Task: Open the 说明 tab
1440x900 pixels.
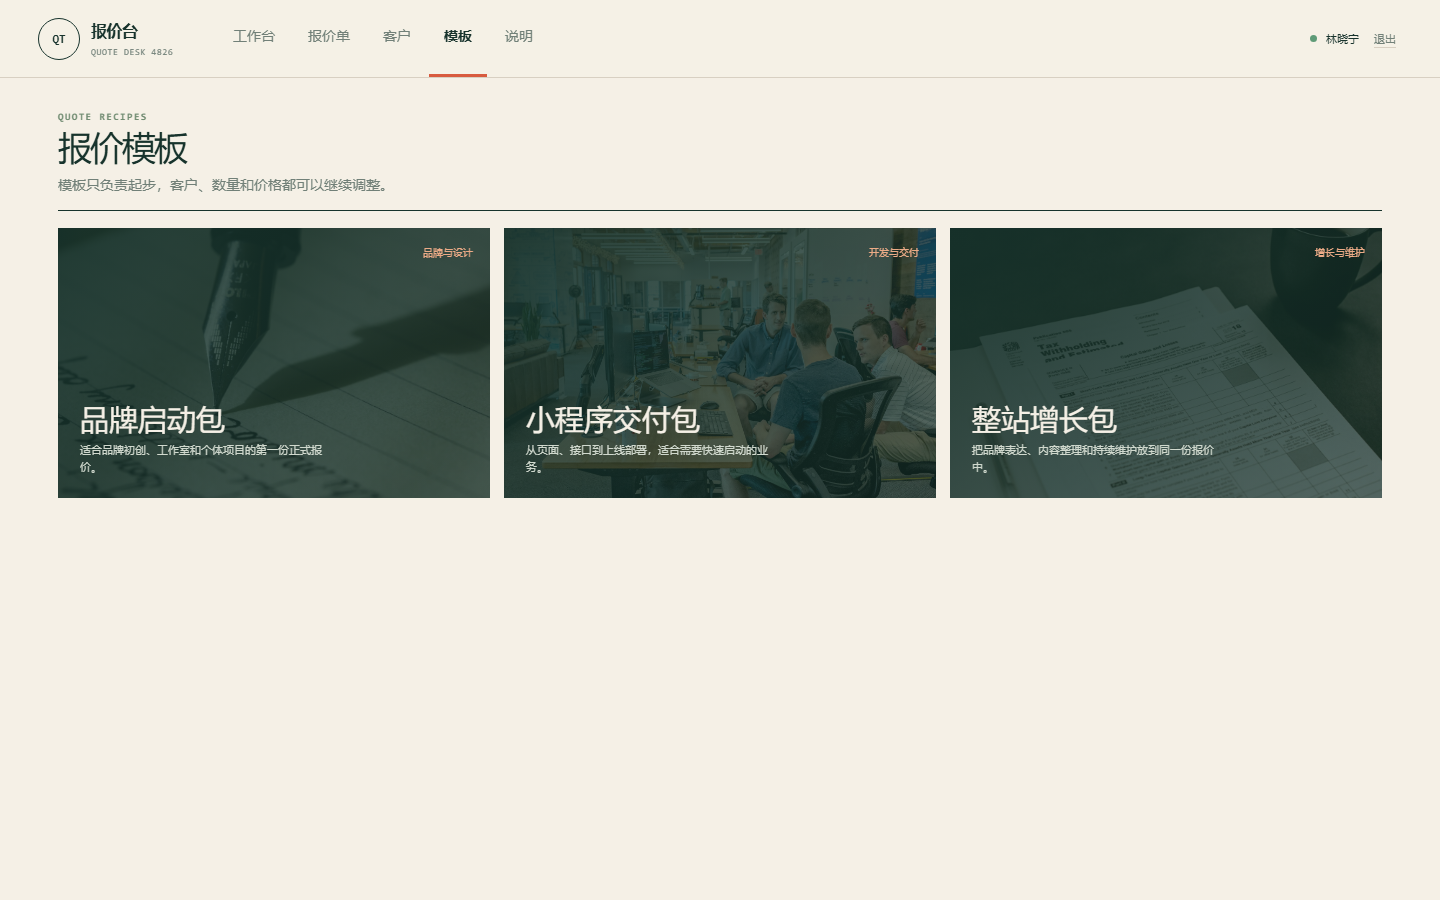Action: tap(519, 37)
